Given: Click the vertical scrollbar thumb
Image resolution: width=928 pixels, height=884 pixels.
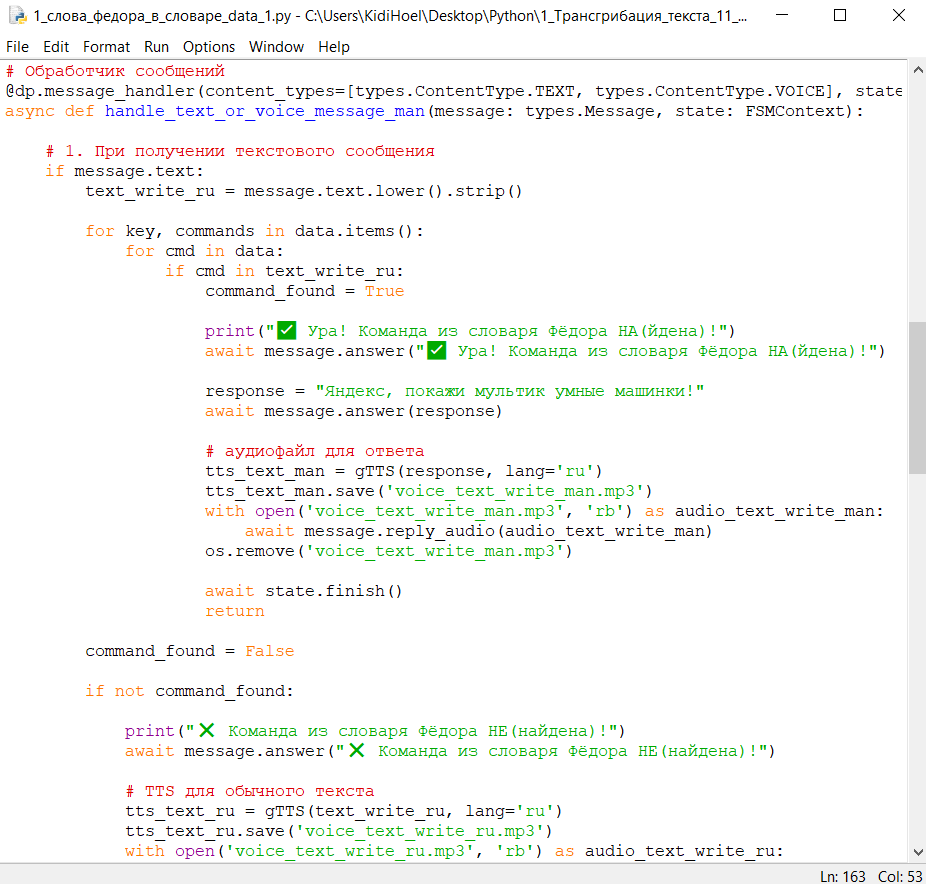Looking at the screenshot, I should pos(917,397).
